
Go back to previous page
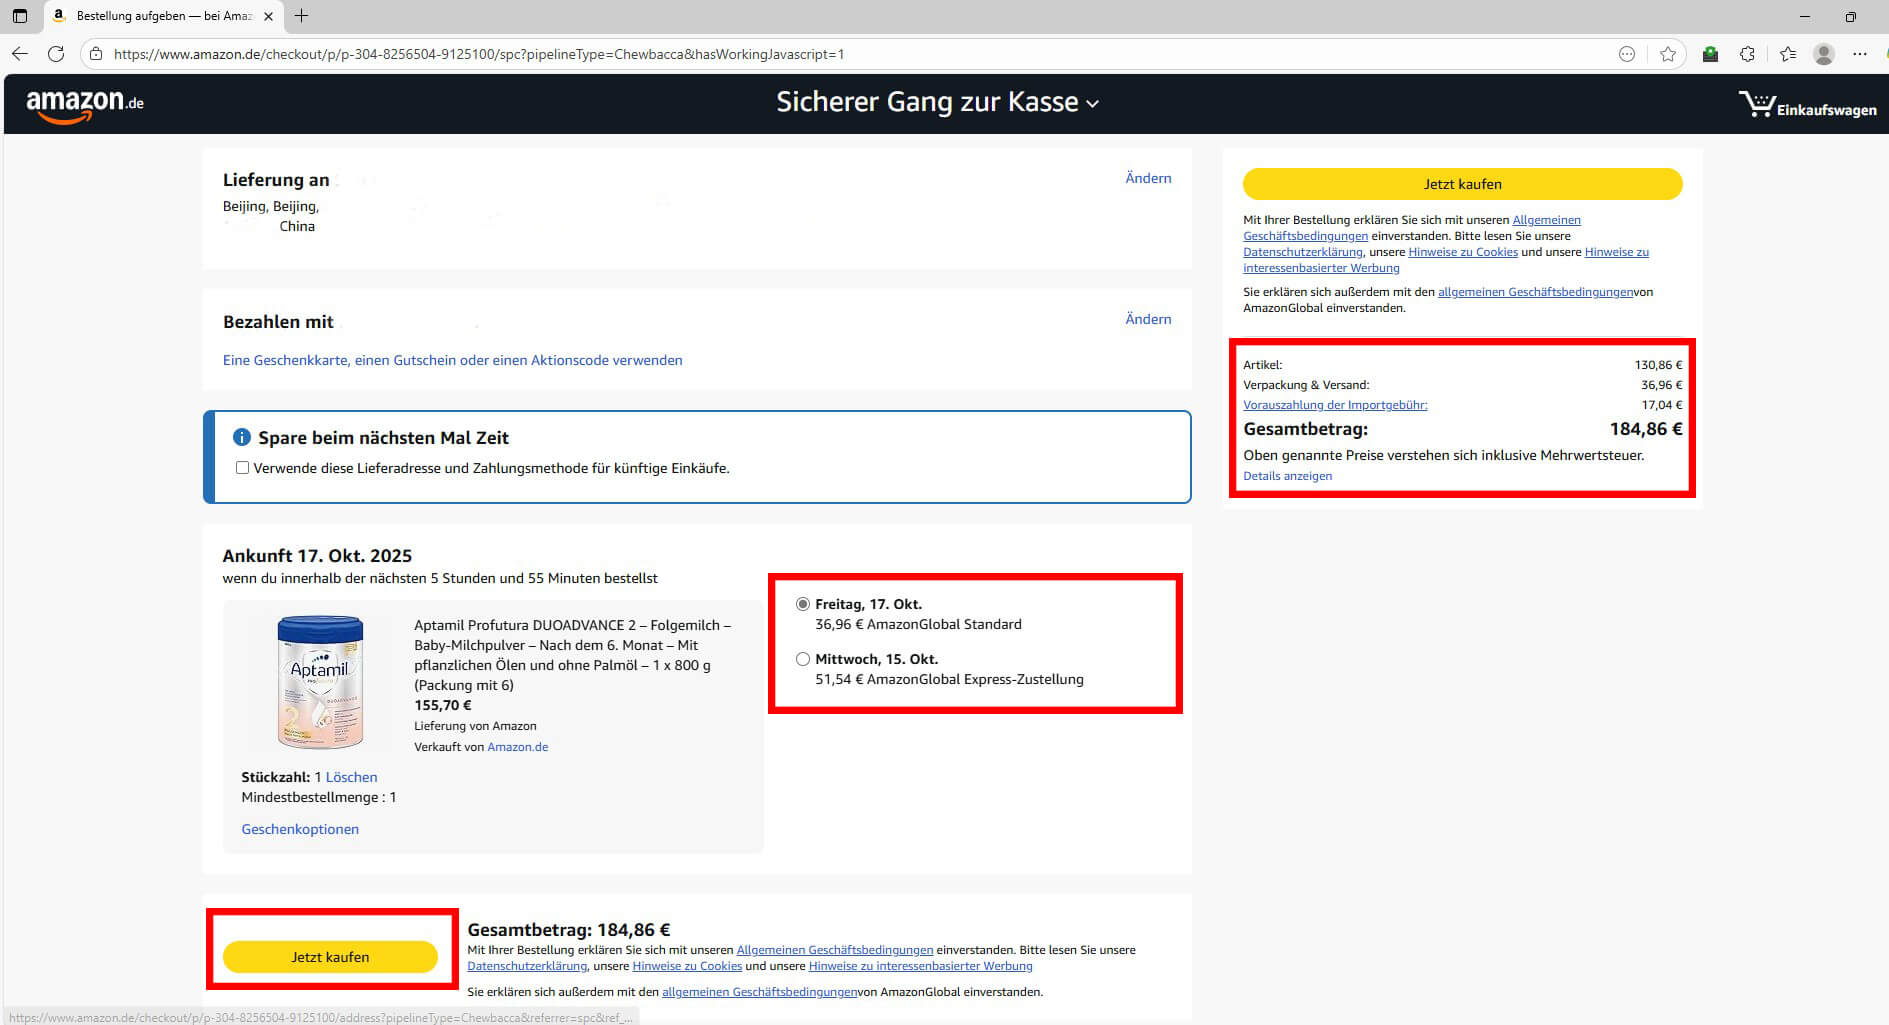coord(20,54)
